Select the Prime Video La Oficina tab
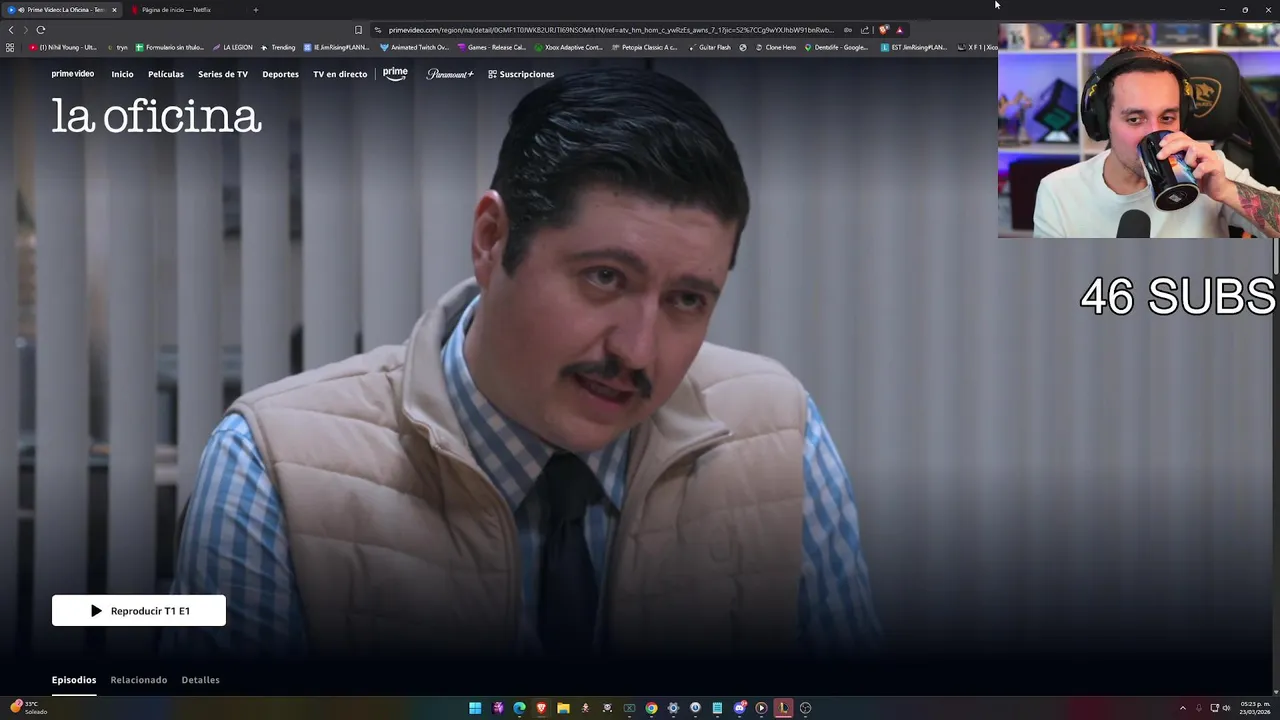1280x720 pixels. [x=62, y=10]
